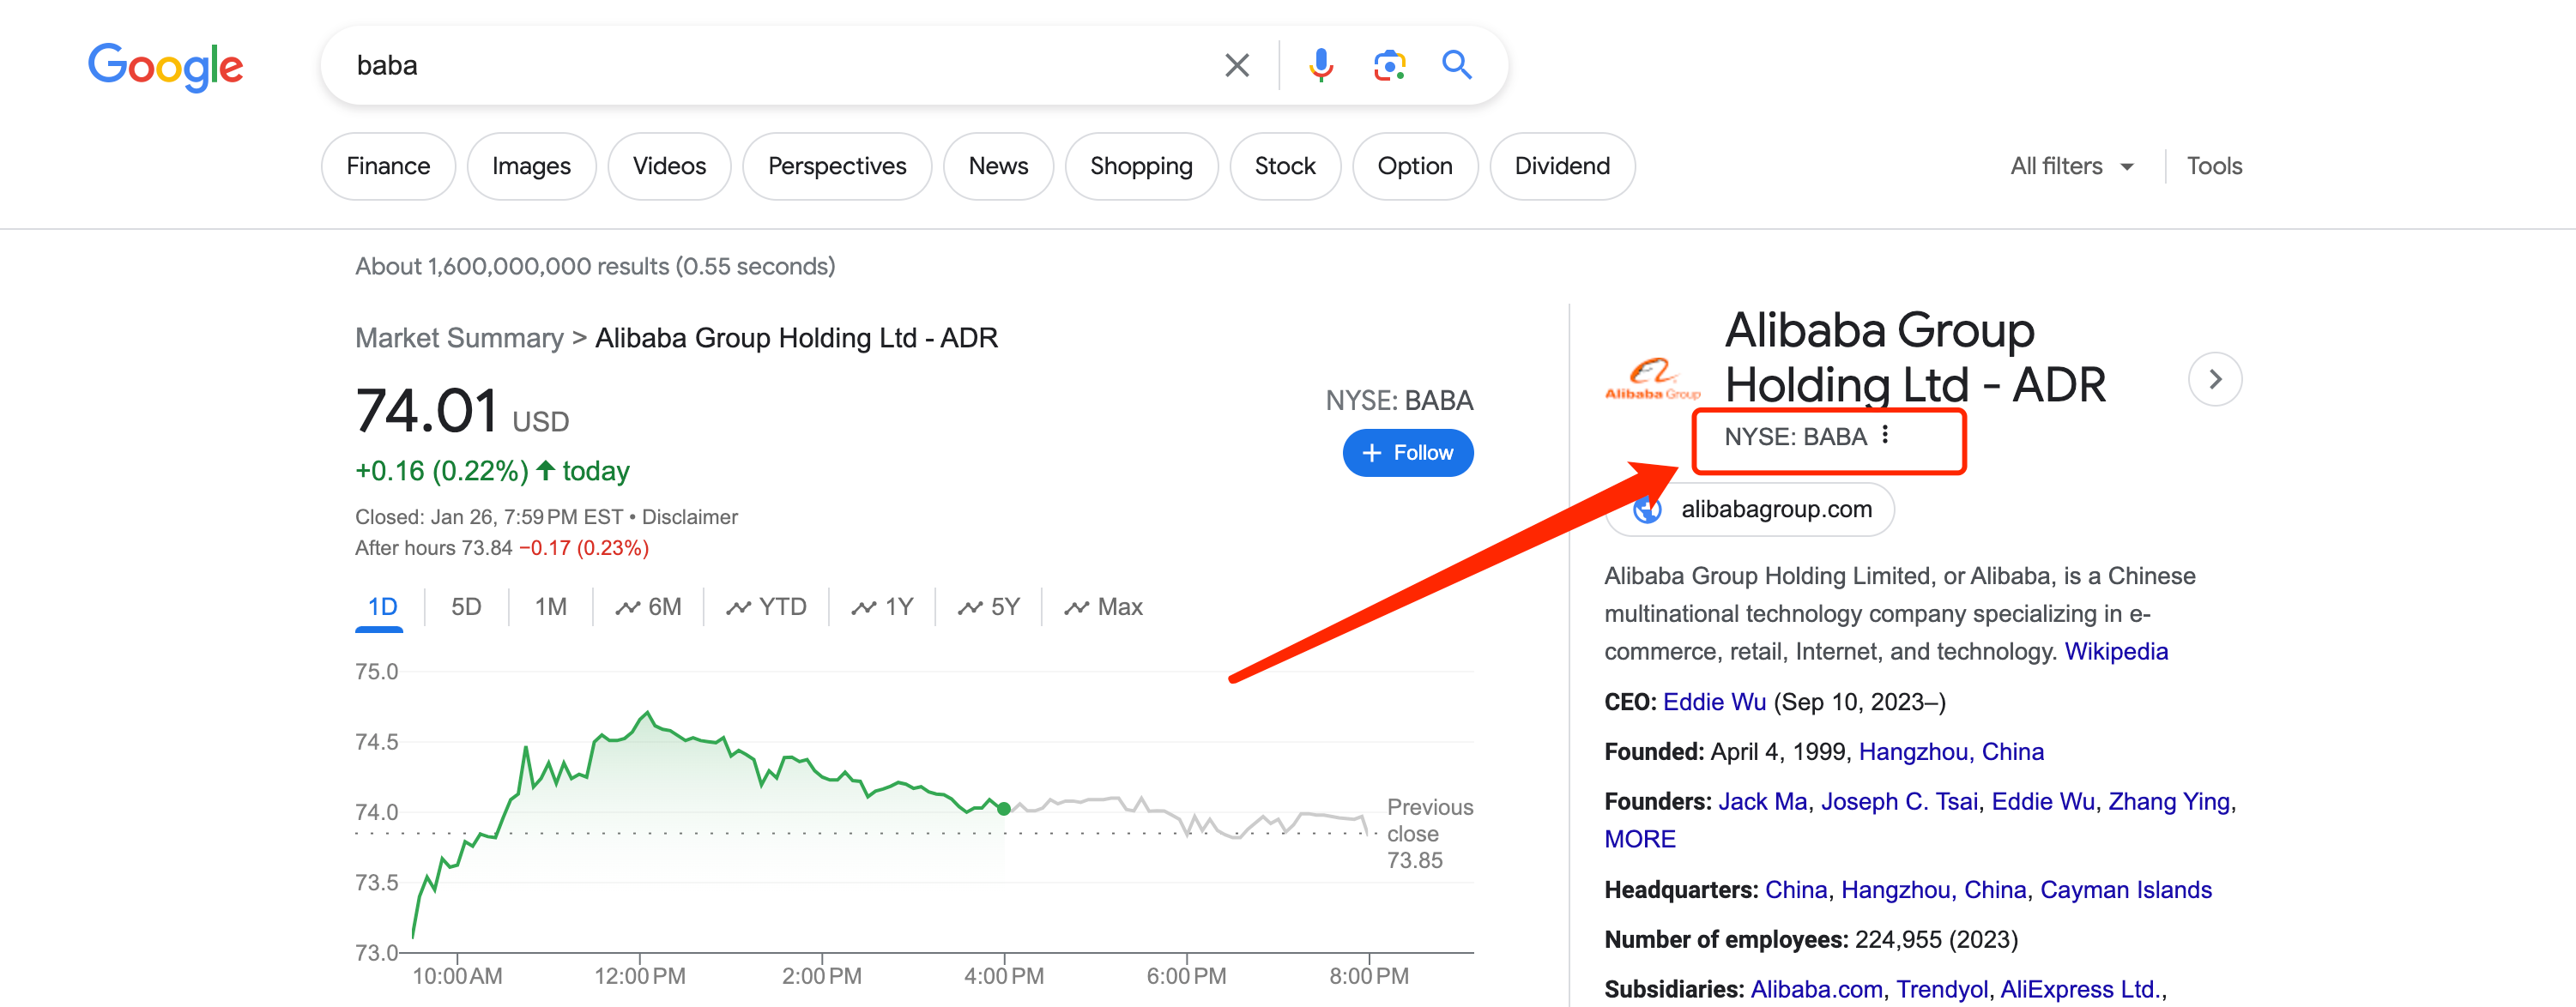Screen dimensions: 2576x1007
Task: Clear the search box with X
Action: point(1237,66)
